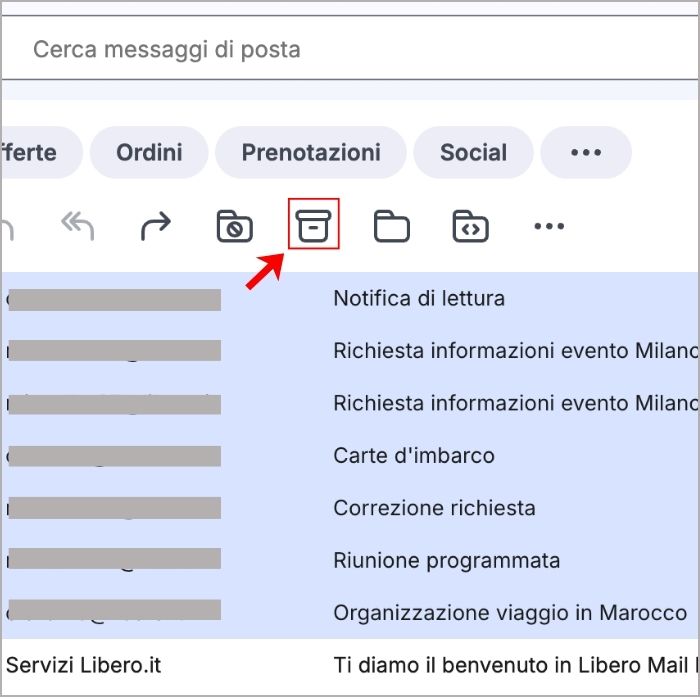This screenshot has height=700, width=700.
Task: Open the Riunione programmata email
Action: pyautogui.click(x=350, y=560)
